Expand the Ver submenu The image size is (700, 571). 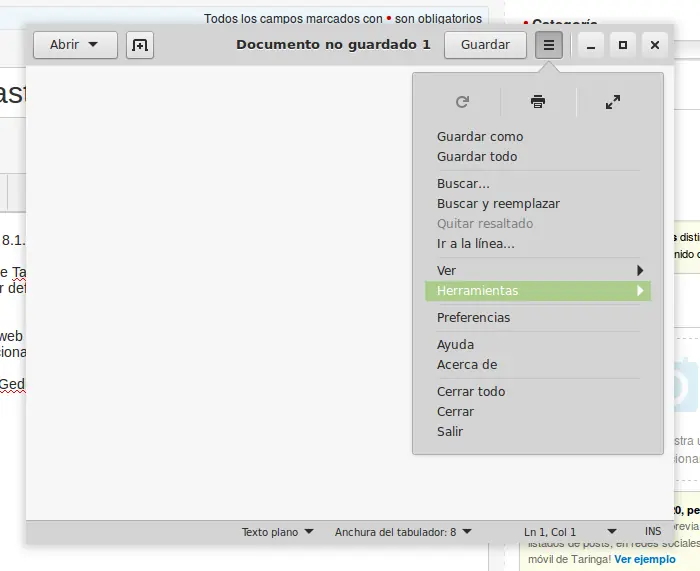538,271
